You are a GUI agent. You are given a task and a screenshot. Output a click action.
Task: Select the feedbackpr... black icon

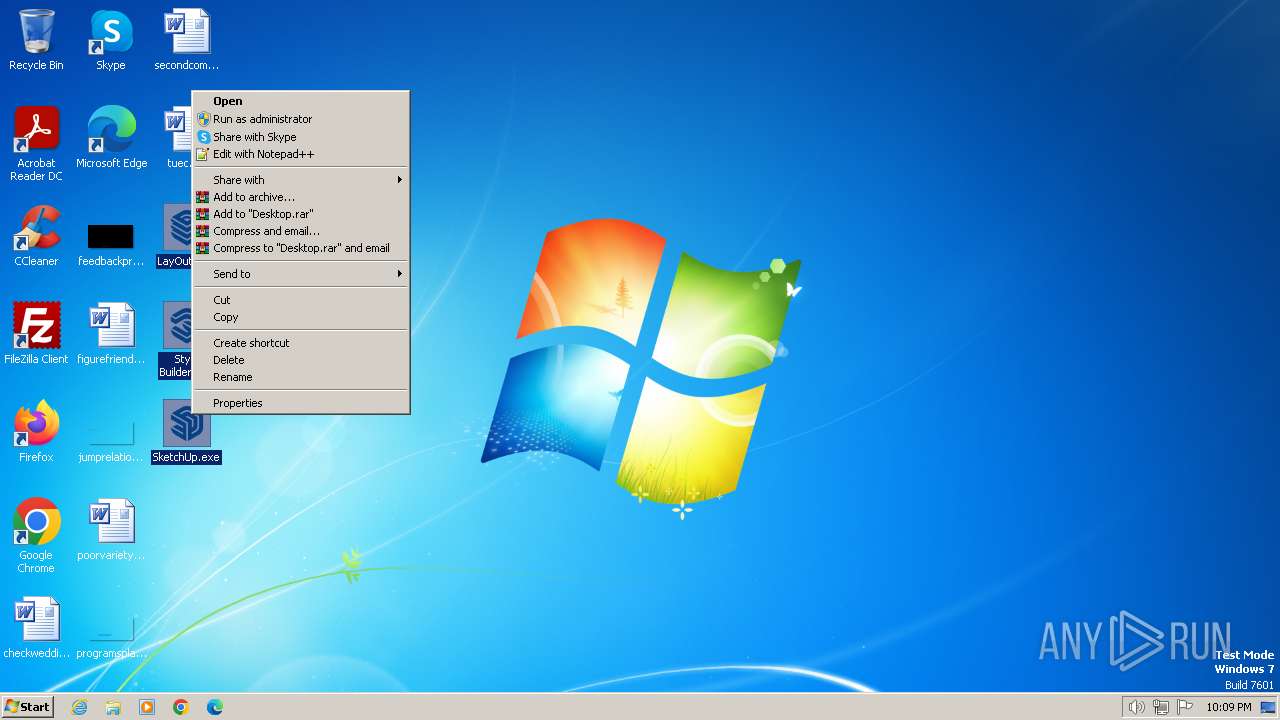point(110,246)
